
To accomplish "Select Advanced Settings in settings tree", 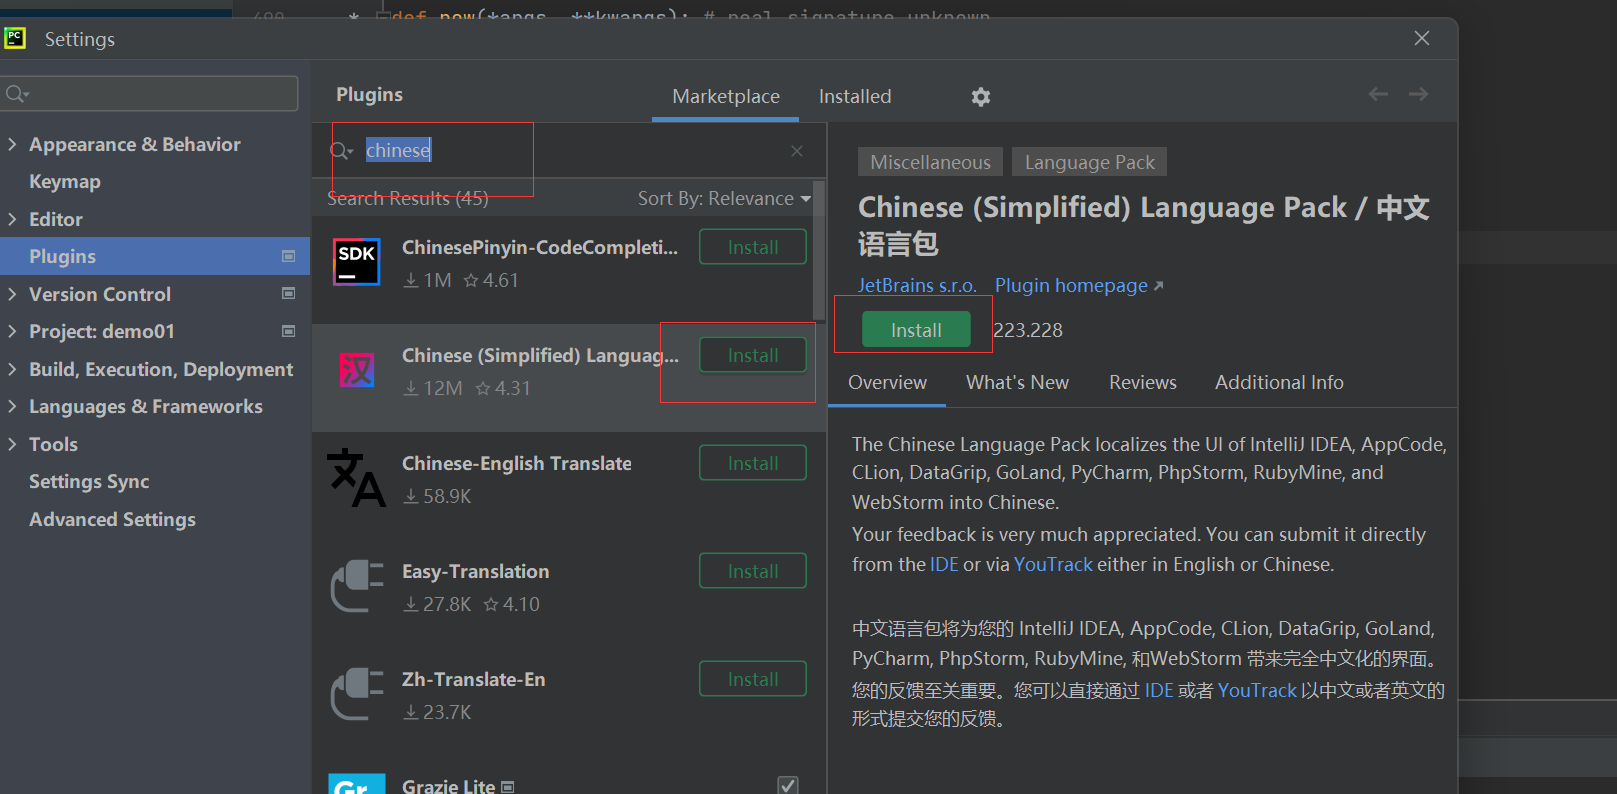I will (112, 519).
